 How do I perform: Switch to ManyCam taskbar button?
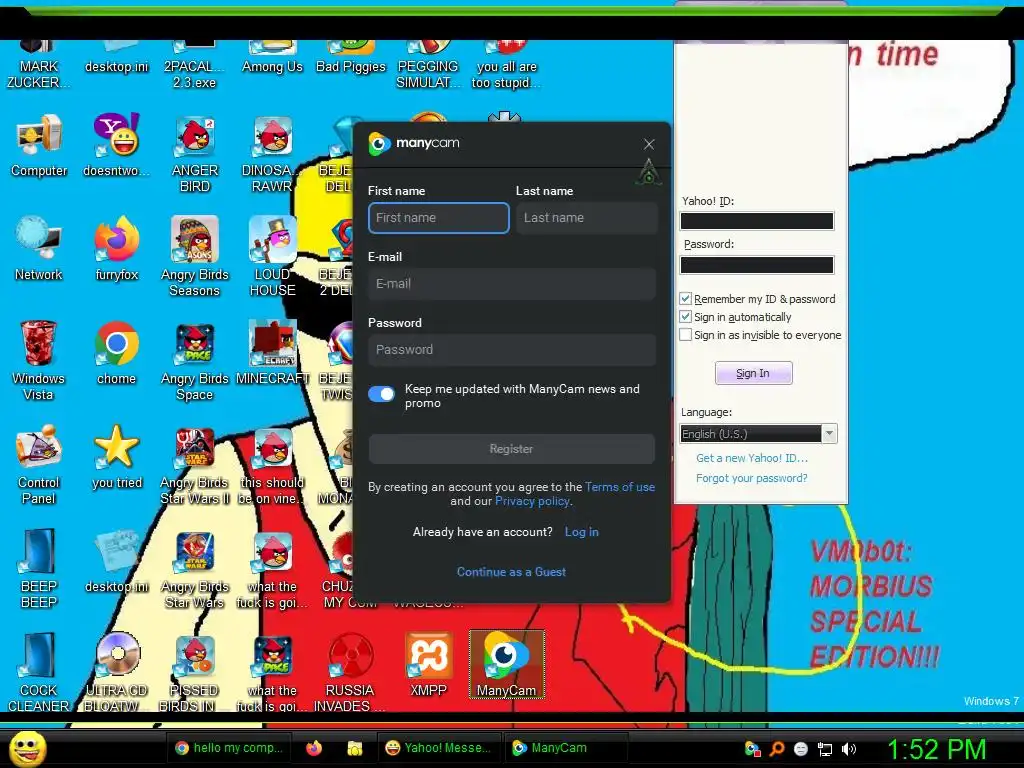(566, 748)
